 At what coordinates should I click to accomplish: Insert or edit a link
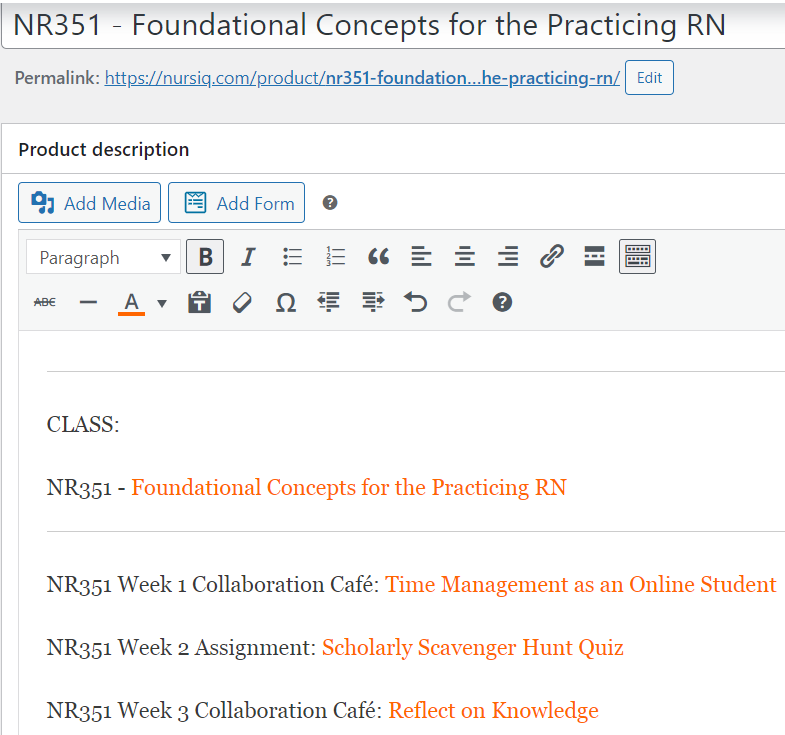pos(551,258)
